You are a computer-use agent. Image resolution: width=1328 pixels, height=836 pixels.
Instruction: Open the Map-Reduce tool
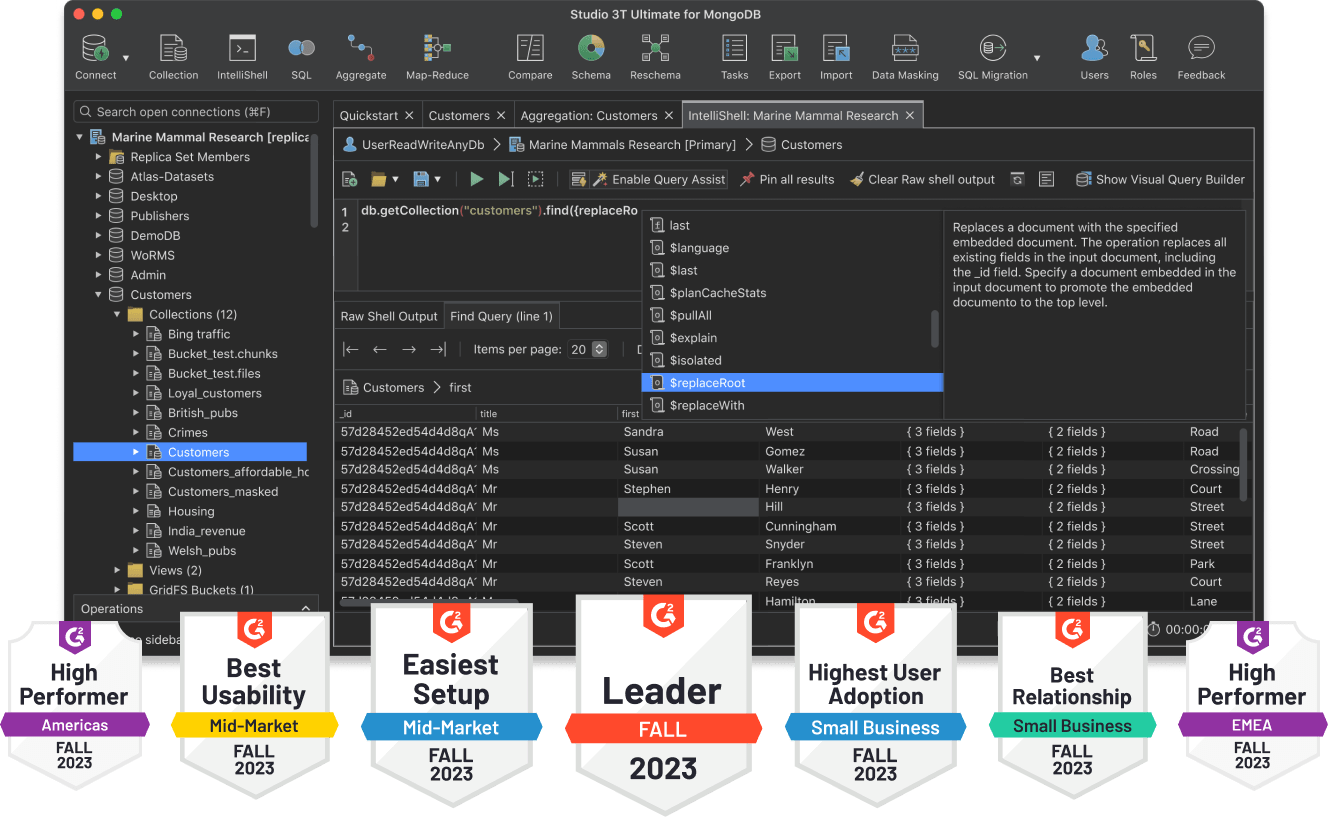pyautogui.click(x=437, y=57)
